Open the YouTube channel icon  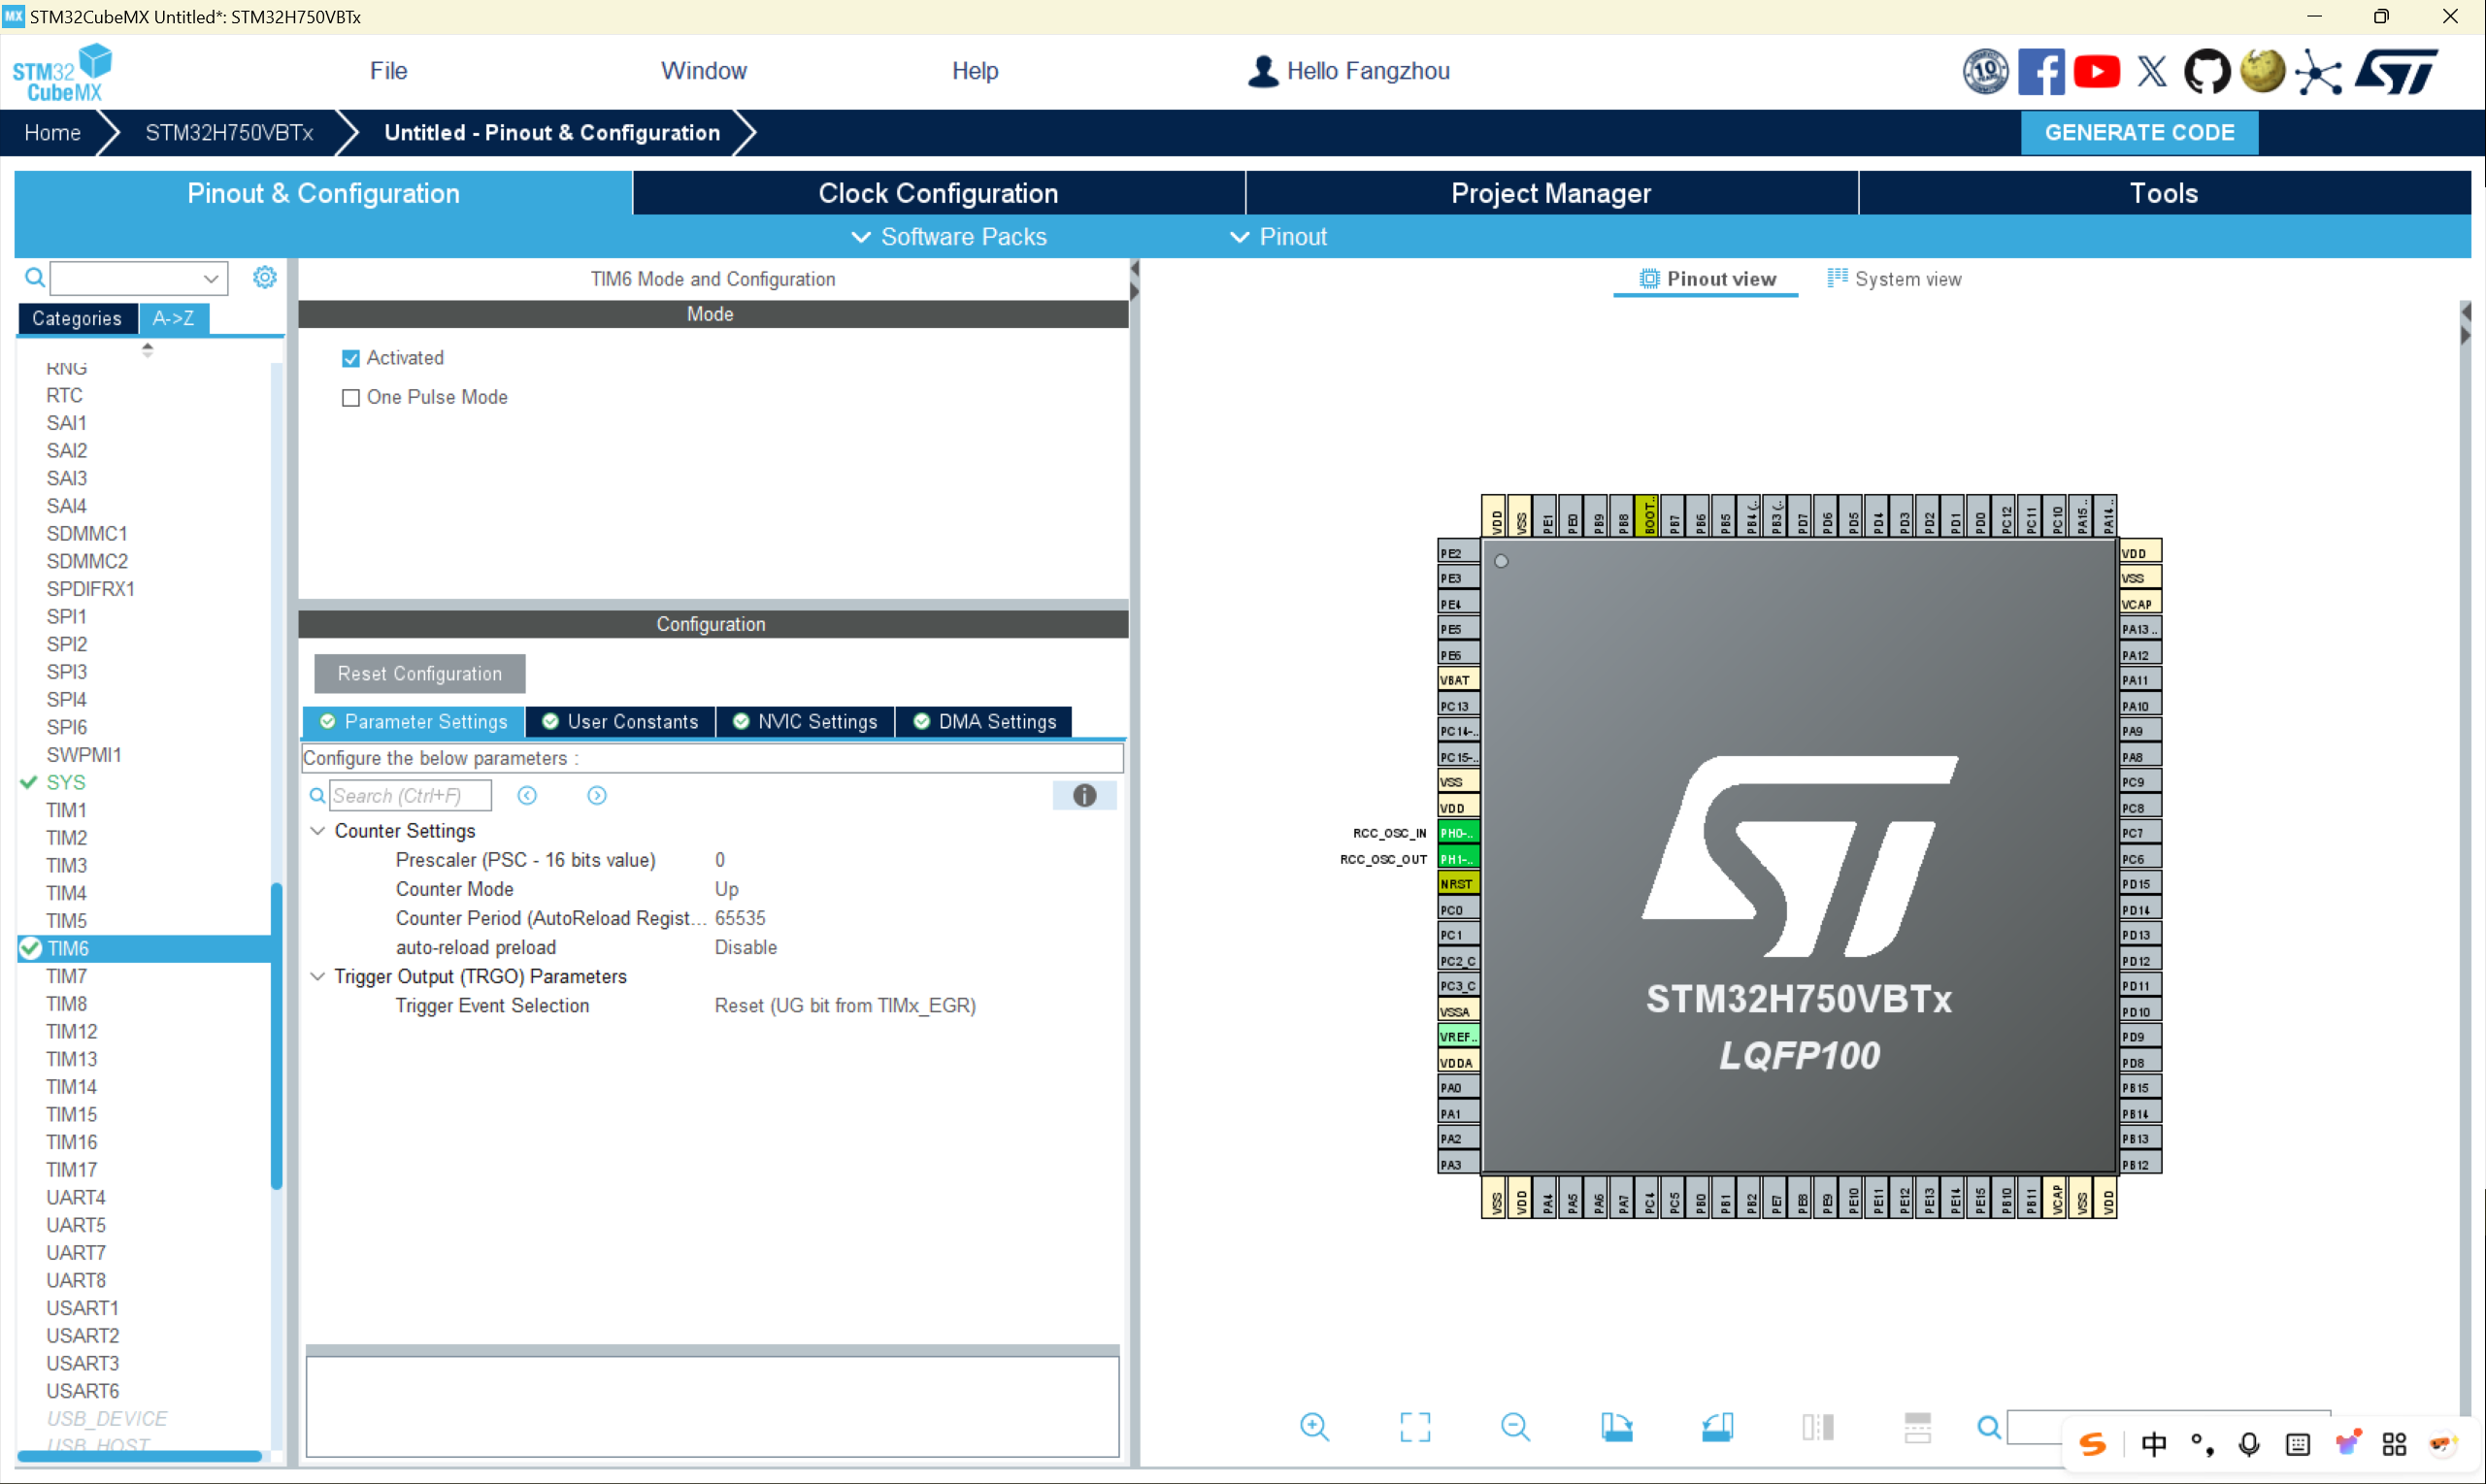point(2096,72)
